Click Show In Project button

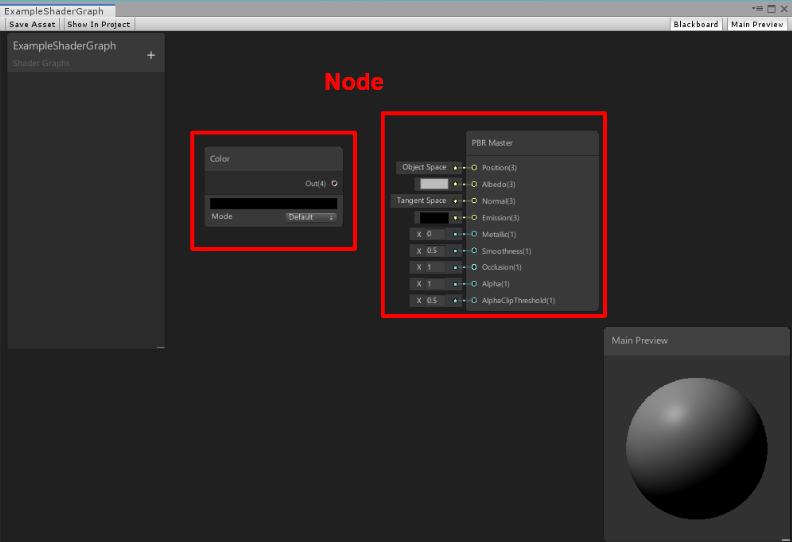(x=98, y=24)
